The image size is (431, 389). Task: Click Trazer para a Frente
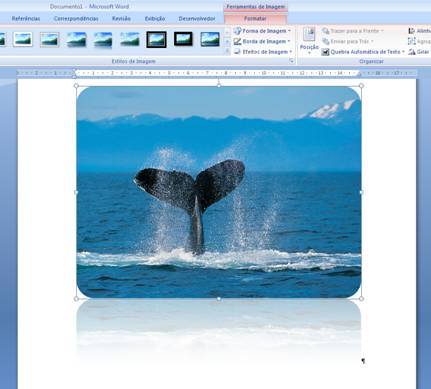click(x=353, y=31)
